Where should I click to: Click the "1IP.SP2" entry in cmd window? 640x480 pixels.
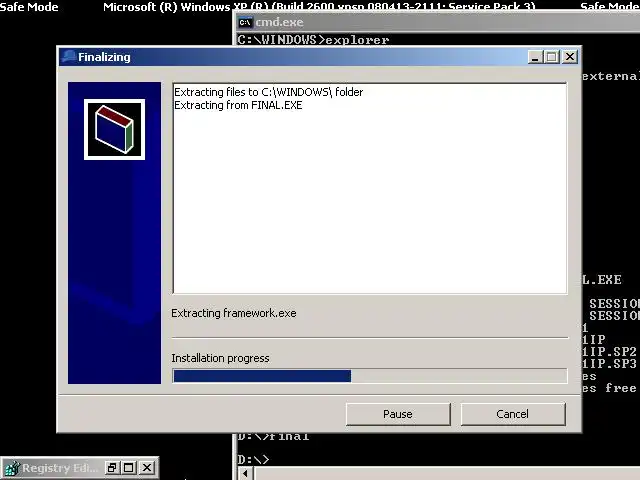[x=609, y=351]
